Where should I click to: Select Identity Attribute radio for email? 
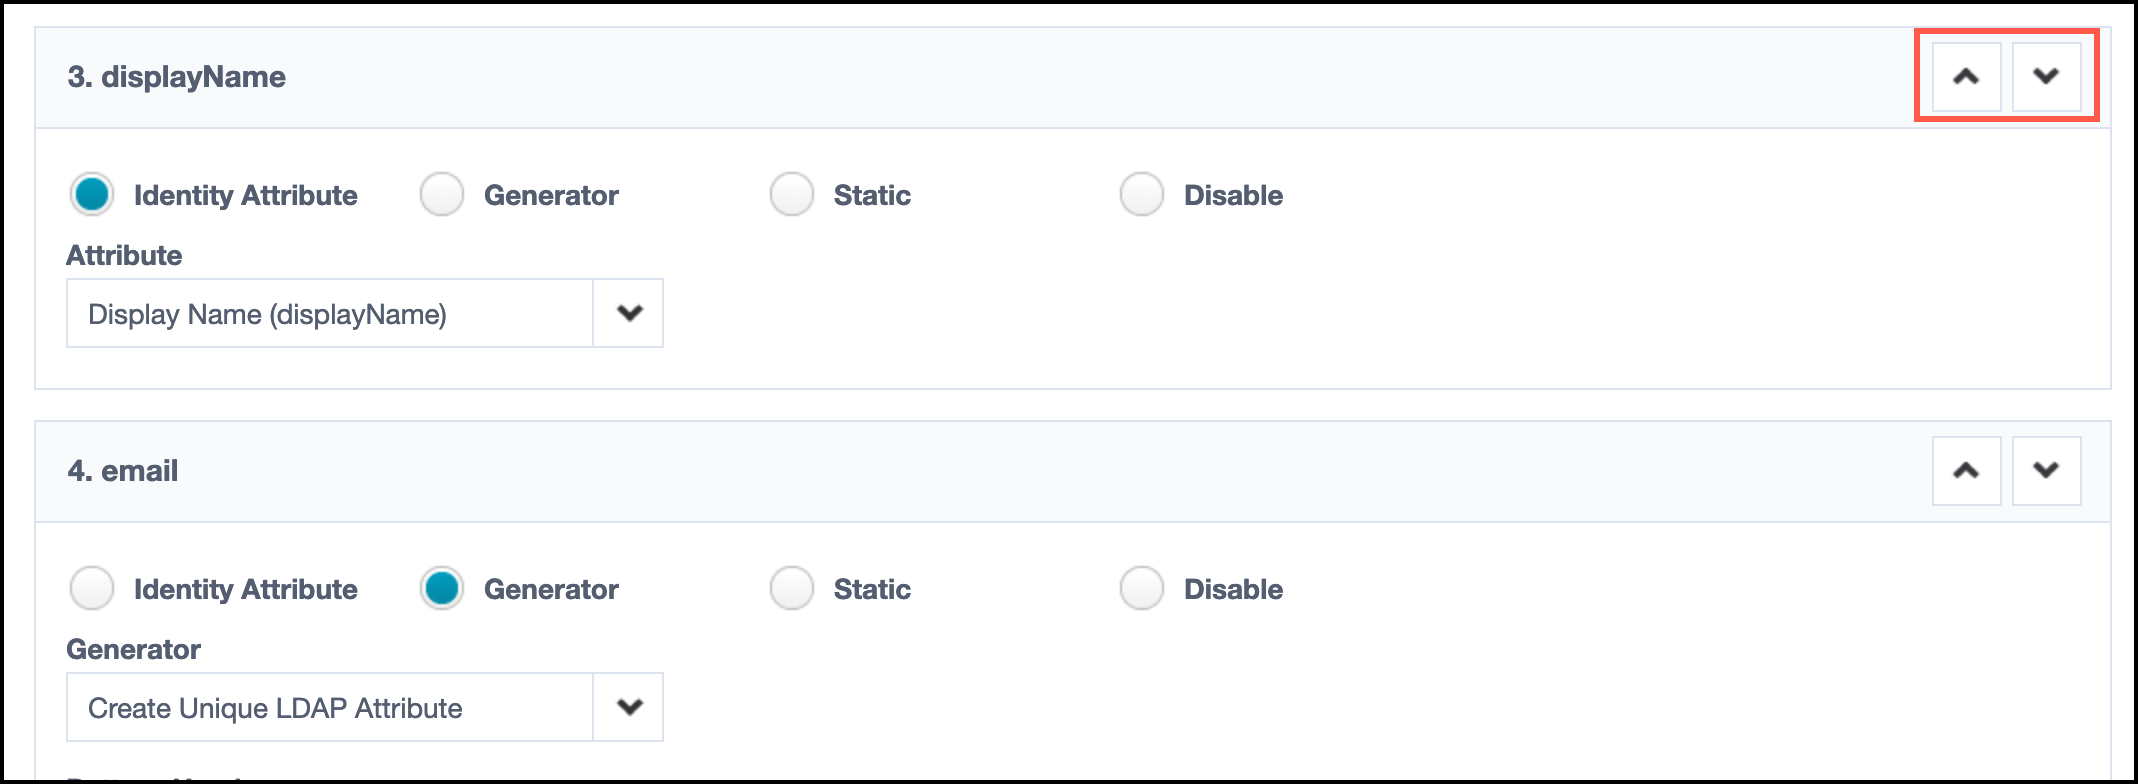point(92,589)
